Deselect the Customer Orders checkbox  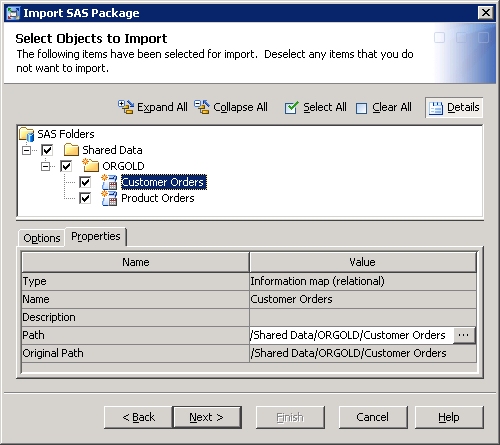(85, 182)
